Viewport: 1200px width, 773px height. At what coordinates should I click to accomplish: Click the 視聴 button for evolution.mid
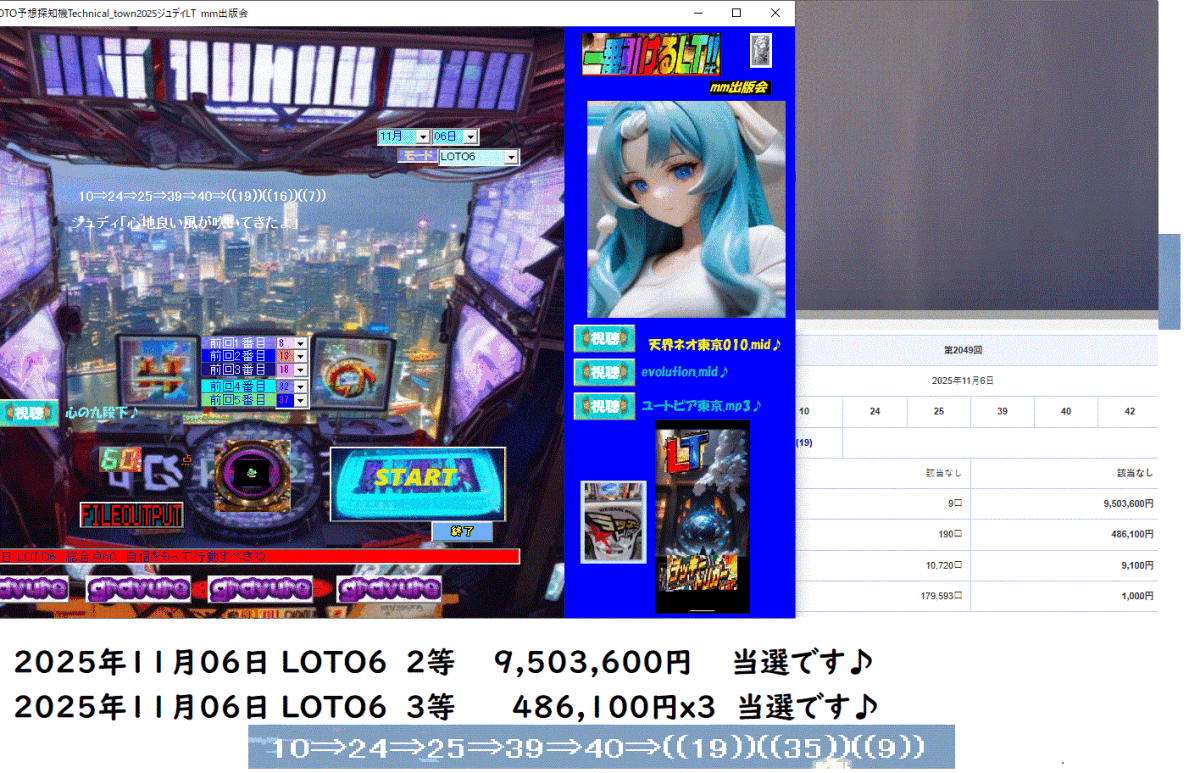coord(605,372)
